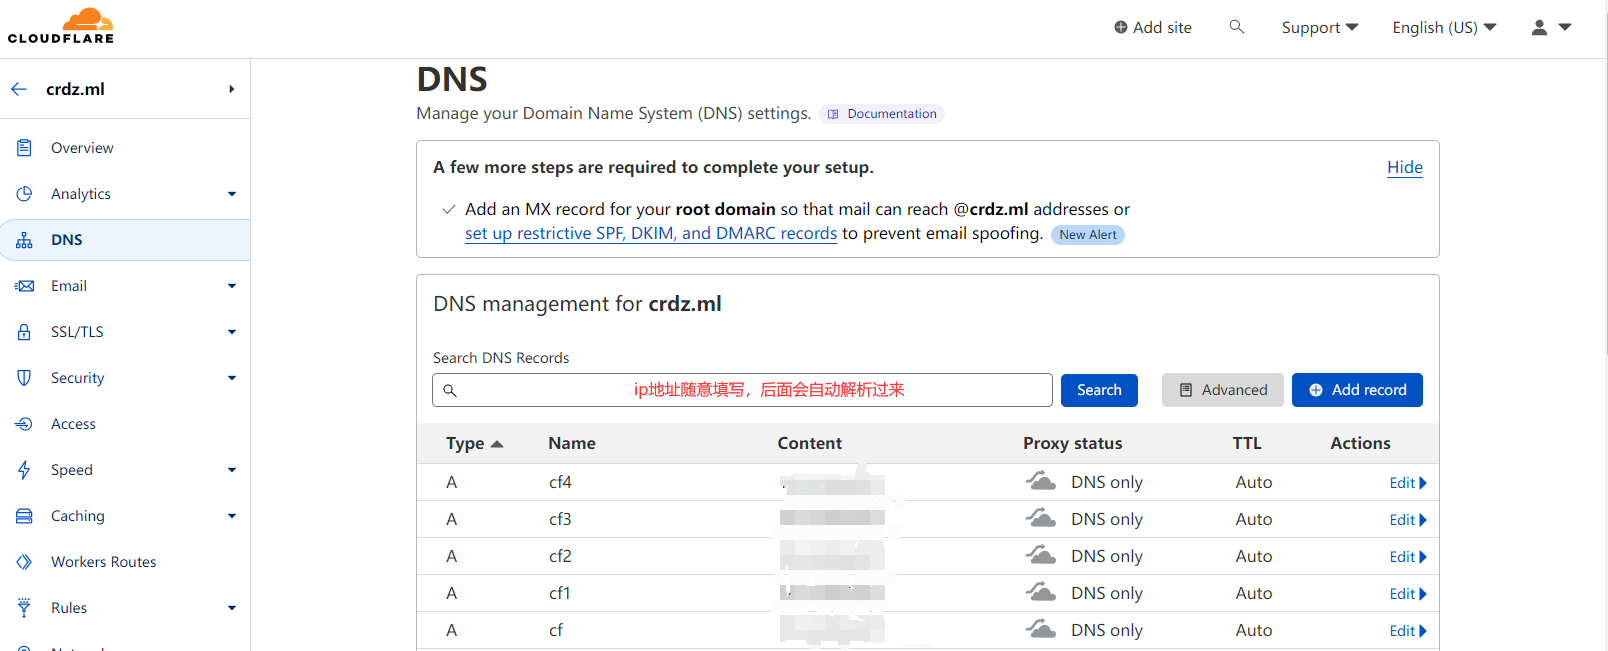Open the English (US) language dropdown

coord(1444,28)
